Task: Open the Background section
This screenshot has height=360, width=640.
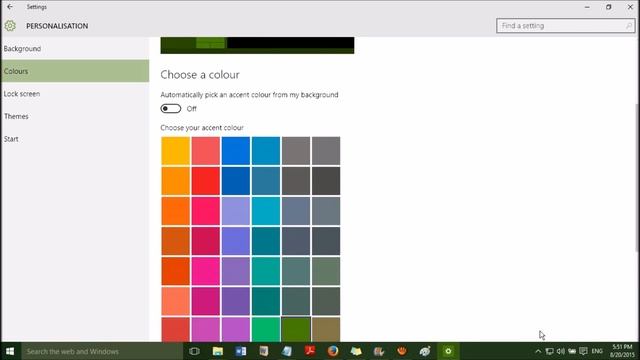Action: point(75,49)
